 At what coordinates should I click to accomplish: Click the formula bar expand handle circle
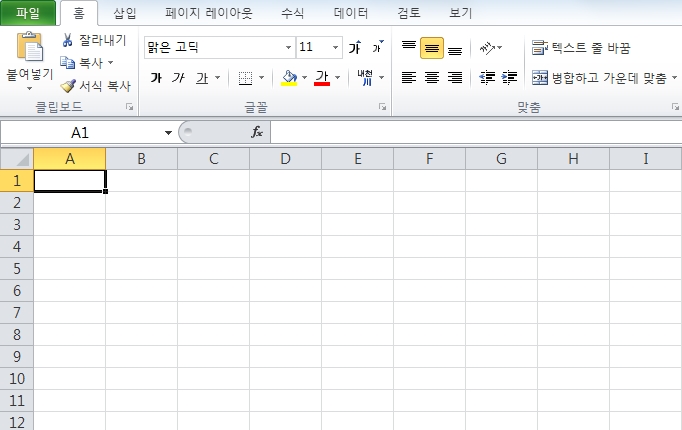188,132
